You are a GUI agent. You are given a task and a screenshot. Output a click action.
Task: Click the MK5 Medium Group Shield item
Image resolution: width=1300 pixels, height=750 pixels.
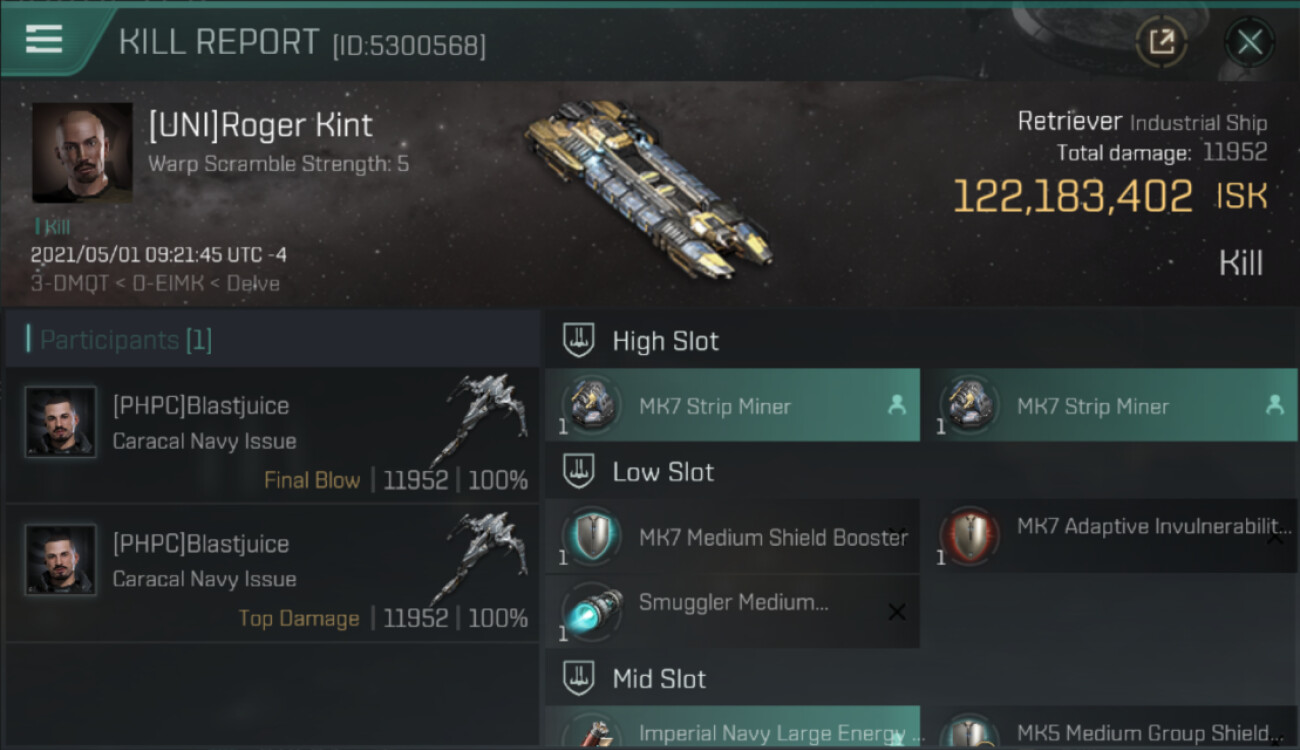point(1110,730)
